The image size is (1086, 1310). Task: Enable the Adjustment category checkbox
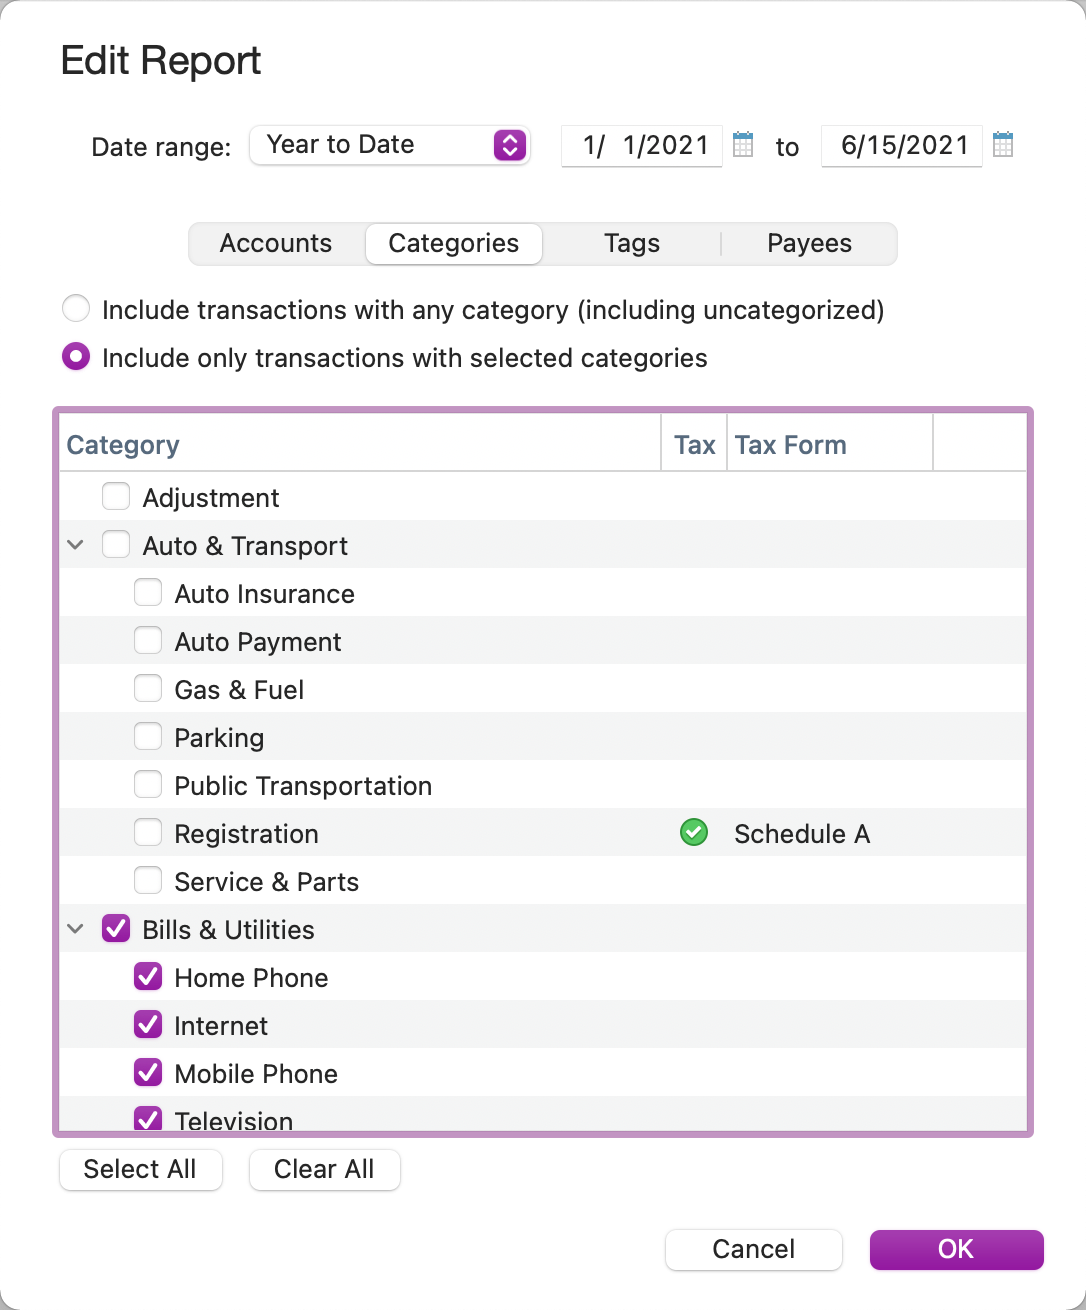click(x=116, y=497)
